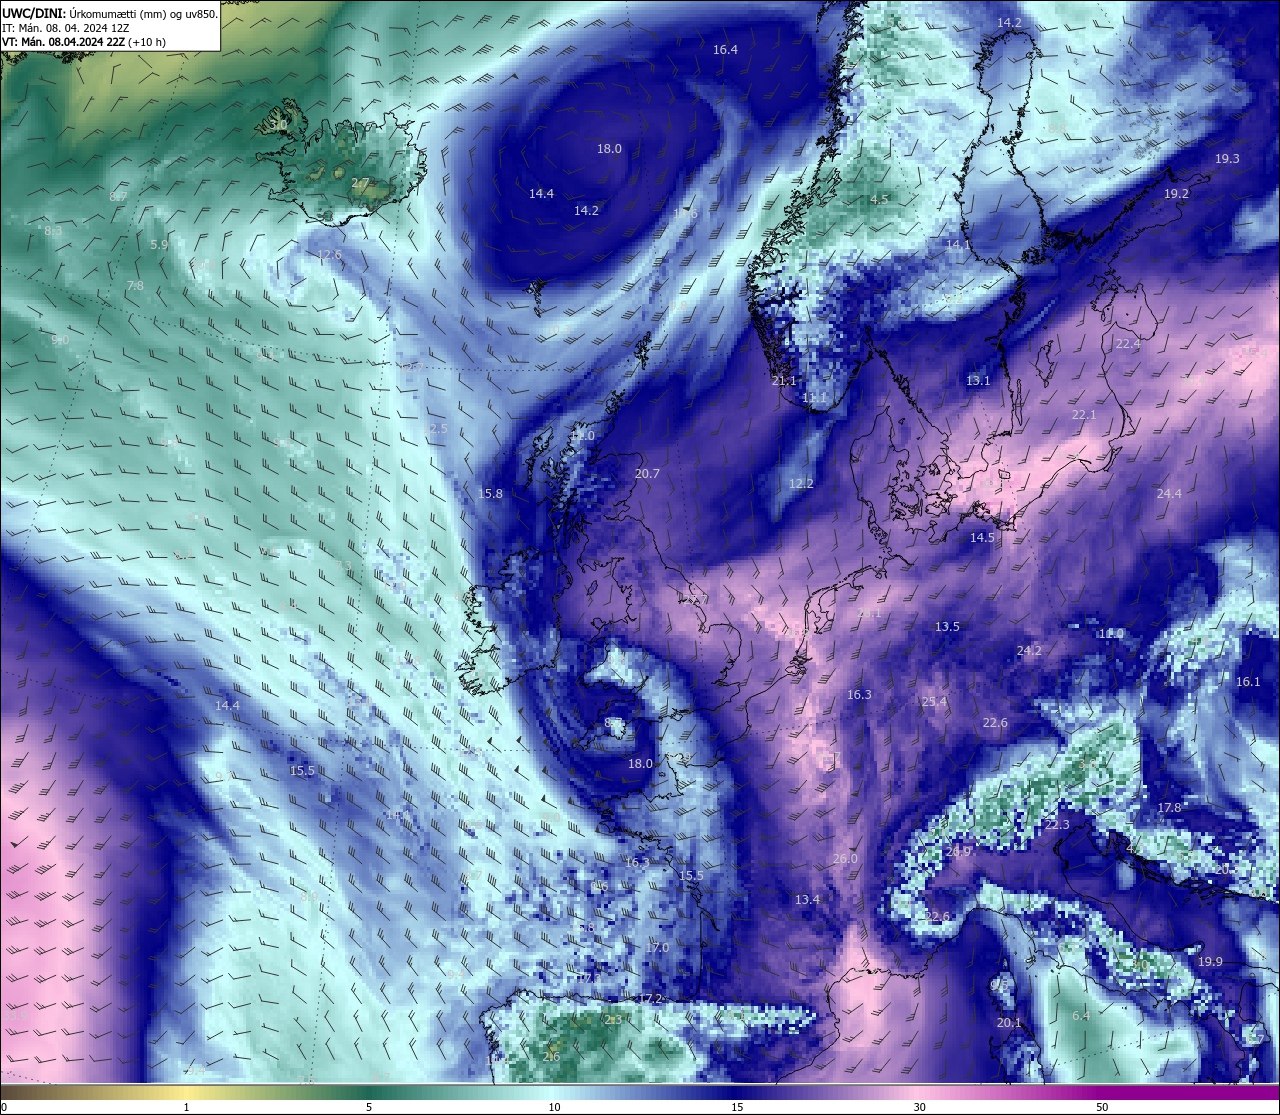This screenshot has height=1115, width=1280.
Task: Click the 'IT: Mán. 08. 04. 2024 12Z' line
Action: [65, 28]
